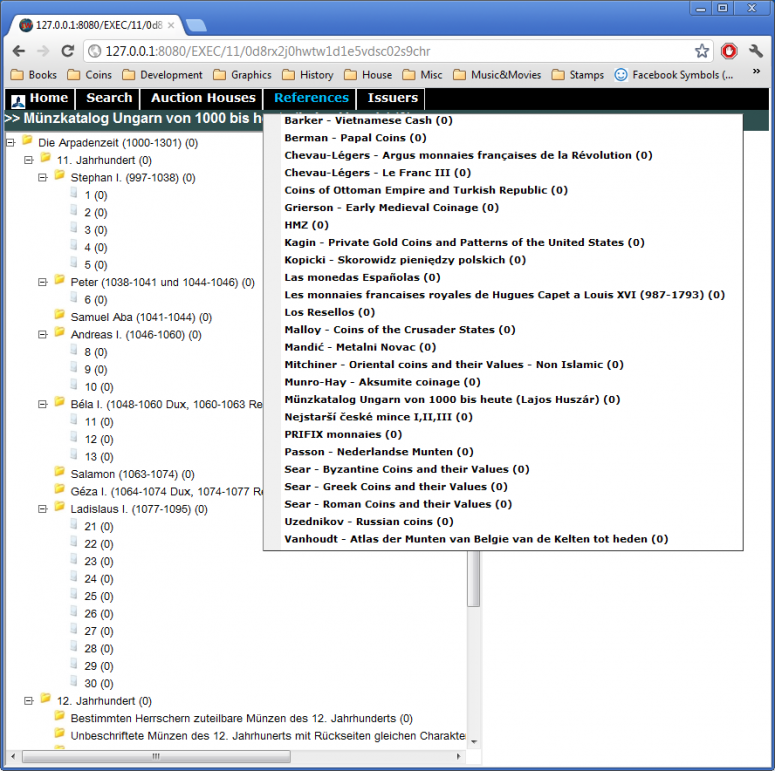Screen dimensions: 775x771
Task: Open the References menu
Action: (311, 98)
